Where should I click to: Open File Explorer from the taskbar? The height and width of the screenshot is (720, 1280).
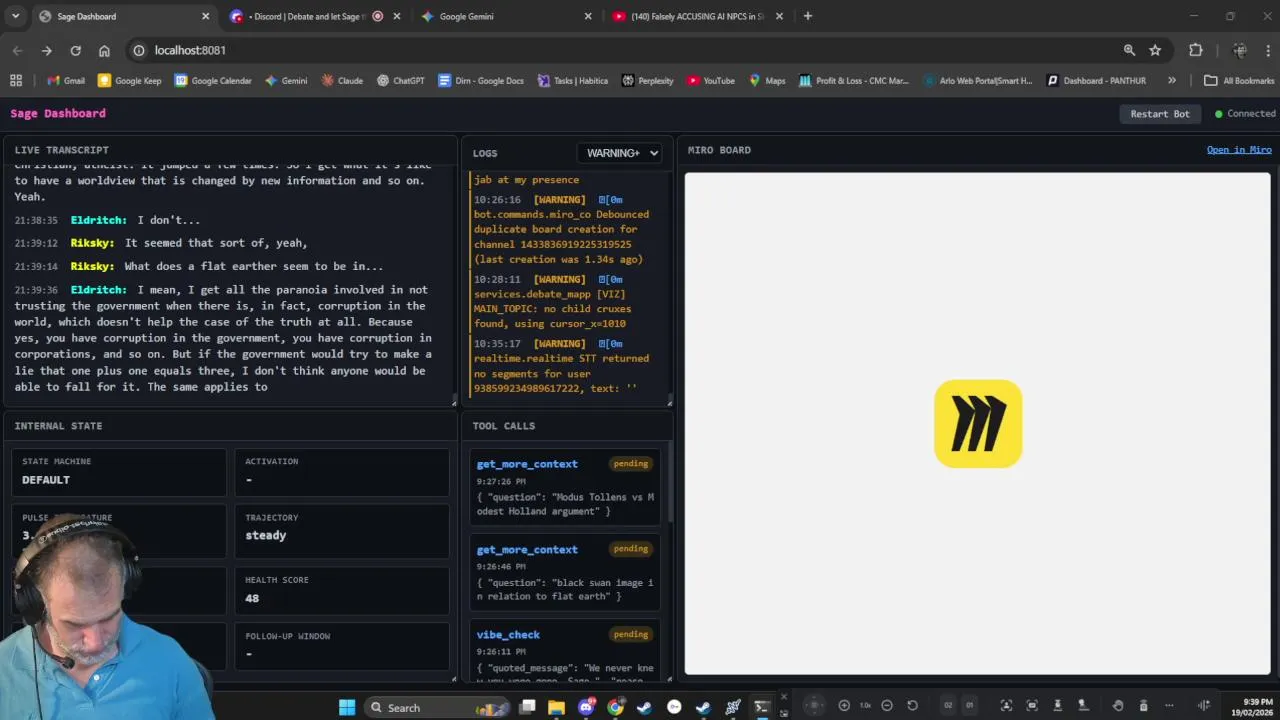pos(556,707)
